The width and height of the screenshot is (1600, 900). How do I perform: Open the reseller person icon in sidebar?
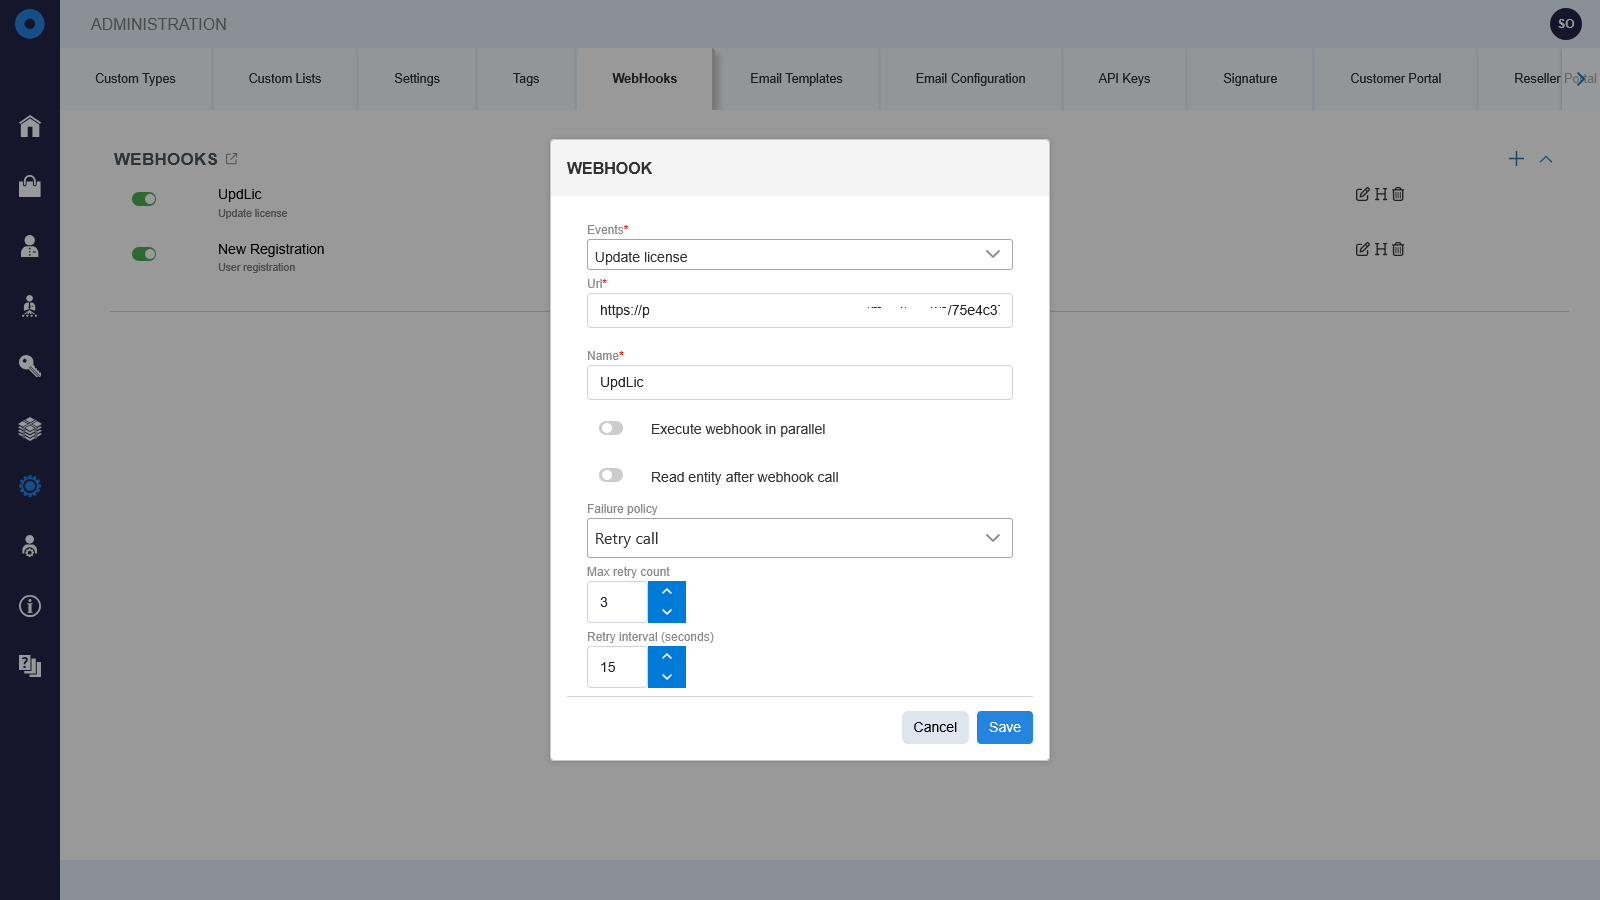[x=30, y=306]
